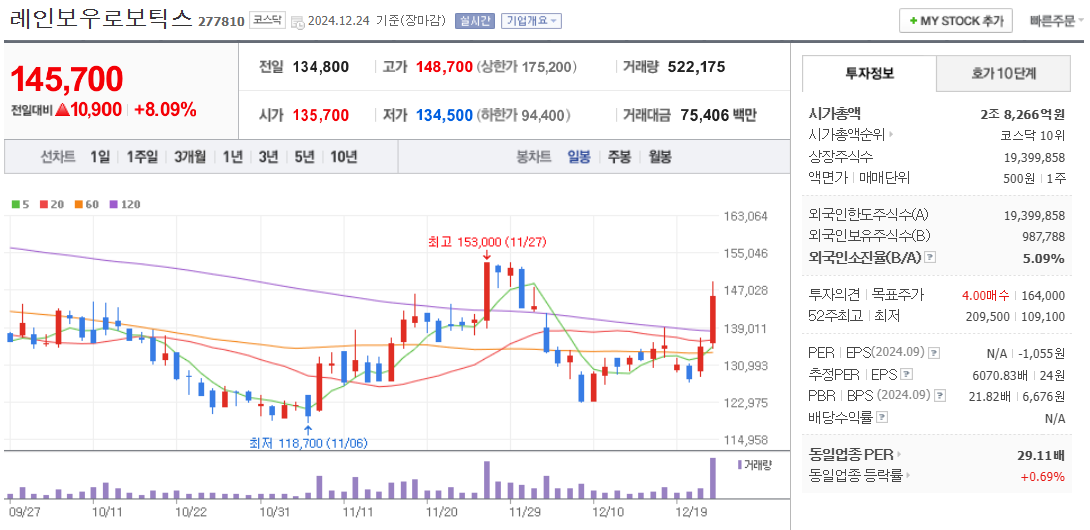The height and width of the screenshot is (530, 1090).
Task: Click the purple 거래량 volume legend
Action: [x=756, y=465]
